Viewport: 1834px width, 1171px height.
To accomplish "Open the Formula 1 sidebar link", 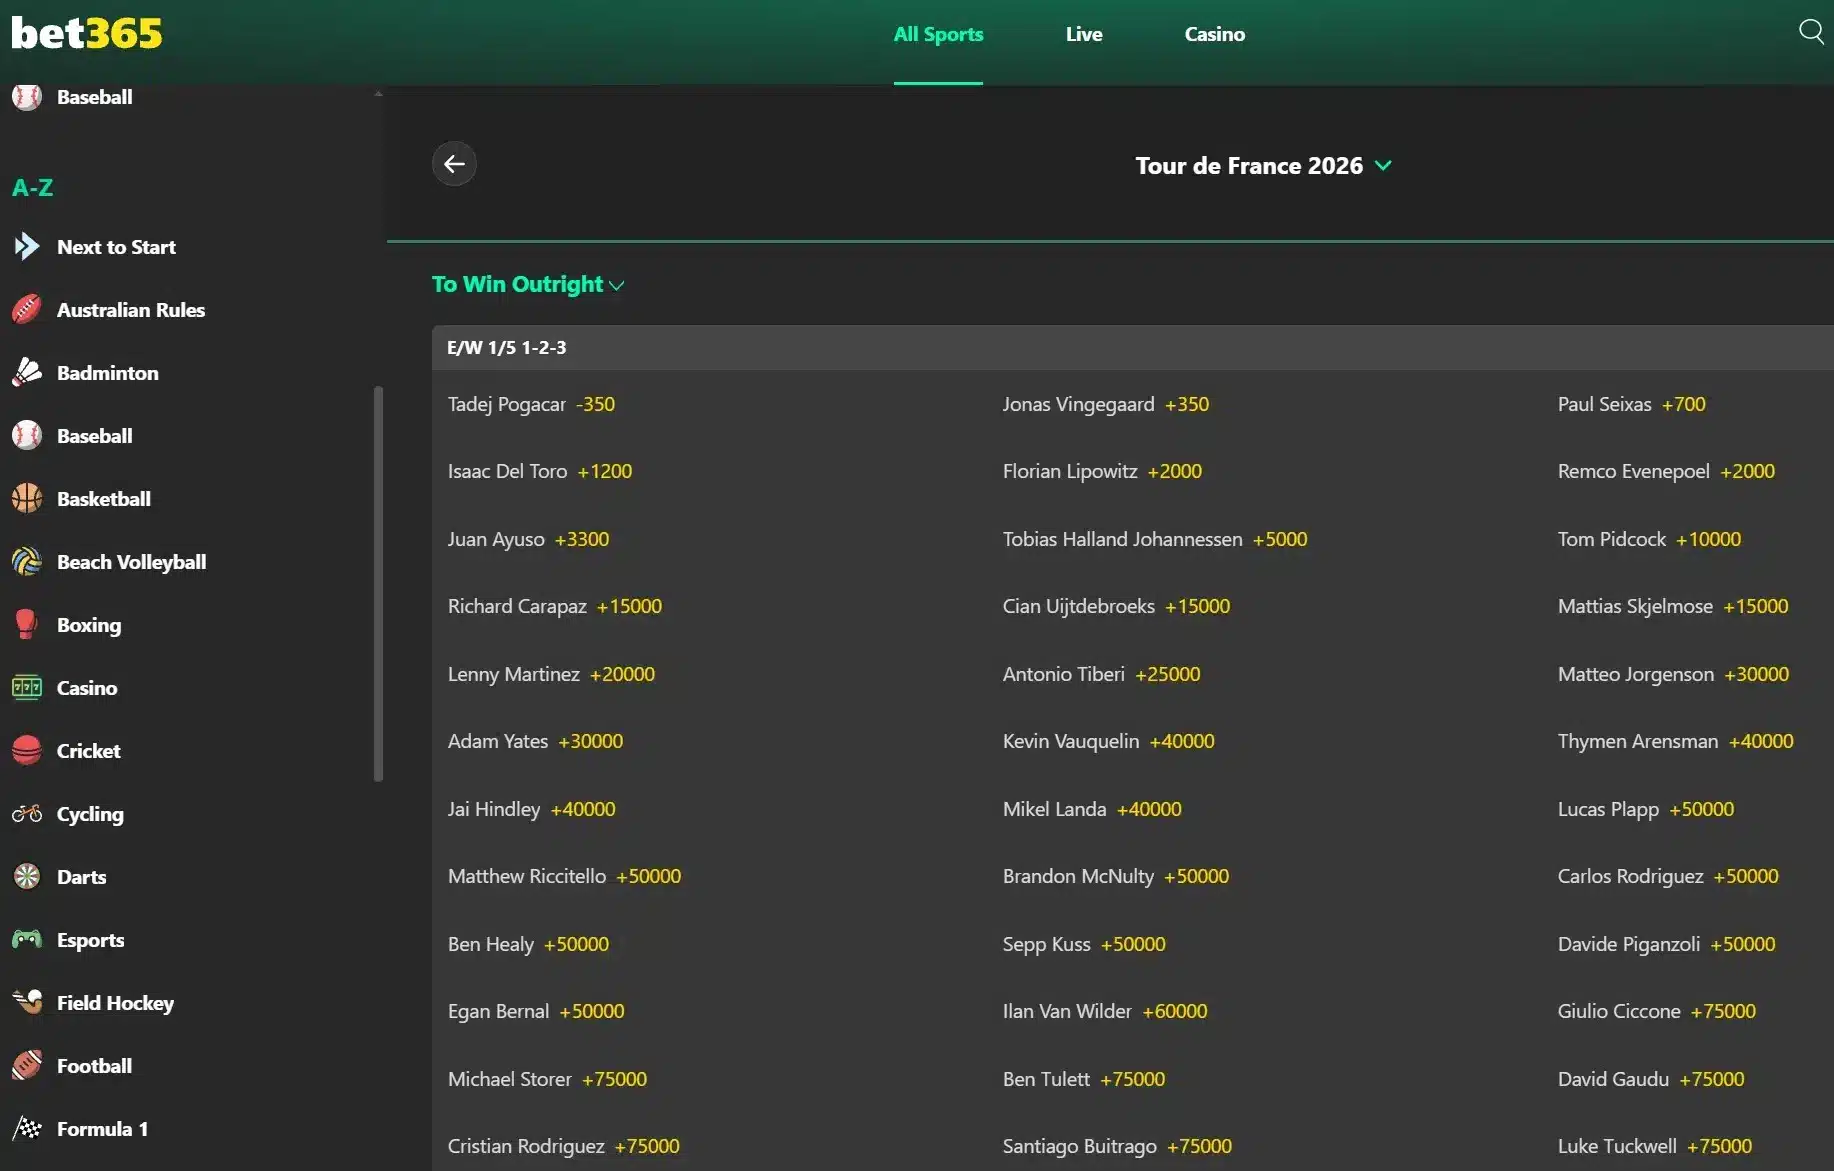I will pos(102,1129).
